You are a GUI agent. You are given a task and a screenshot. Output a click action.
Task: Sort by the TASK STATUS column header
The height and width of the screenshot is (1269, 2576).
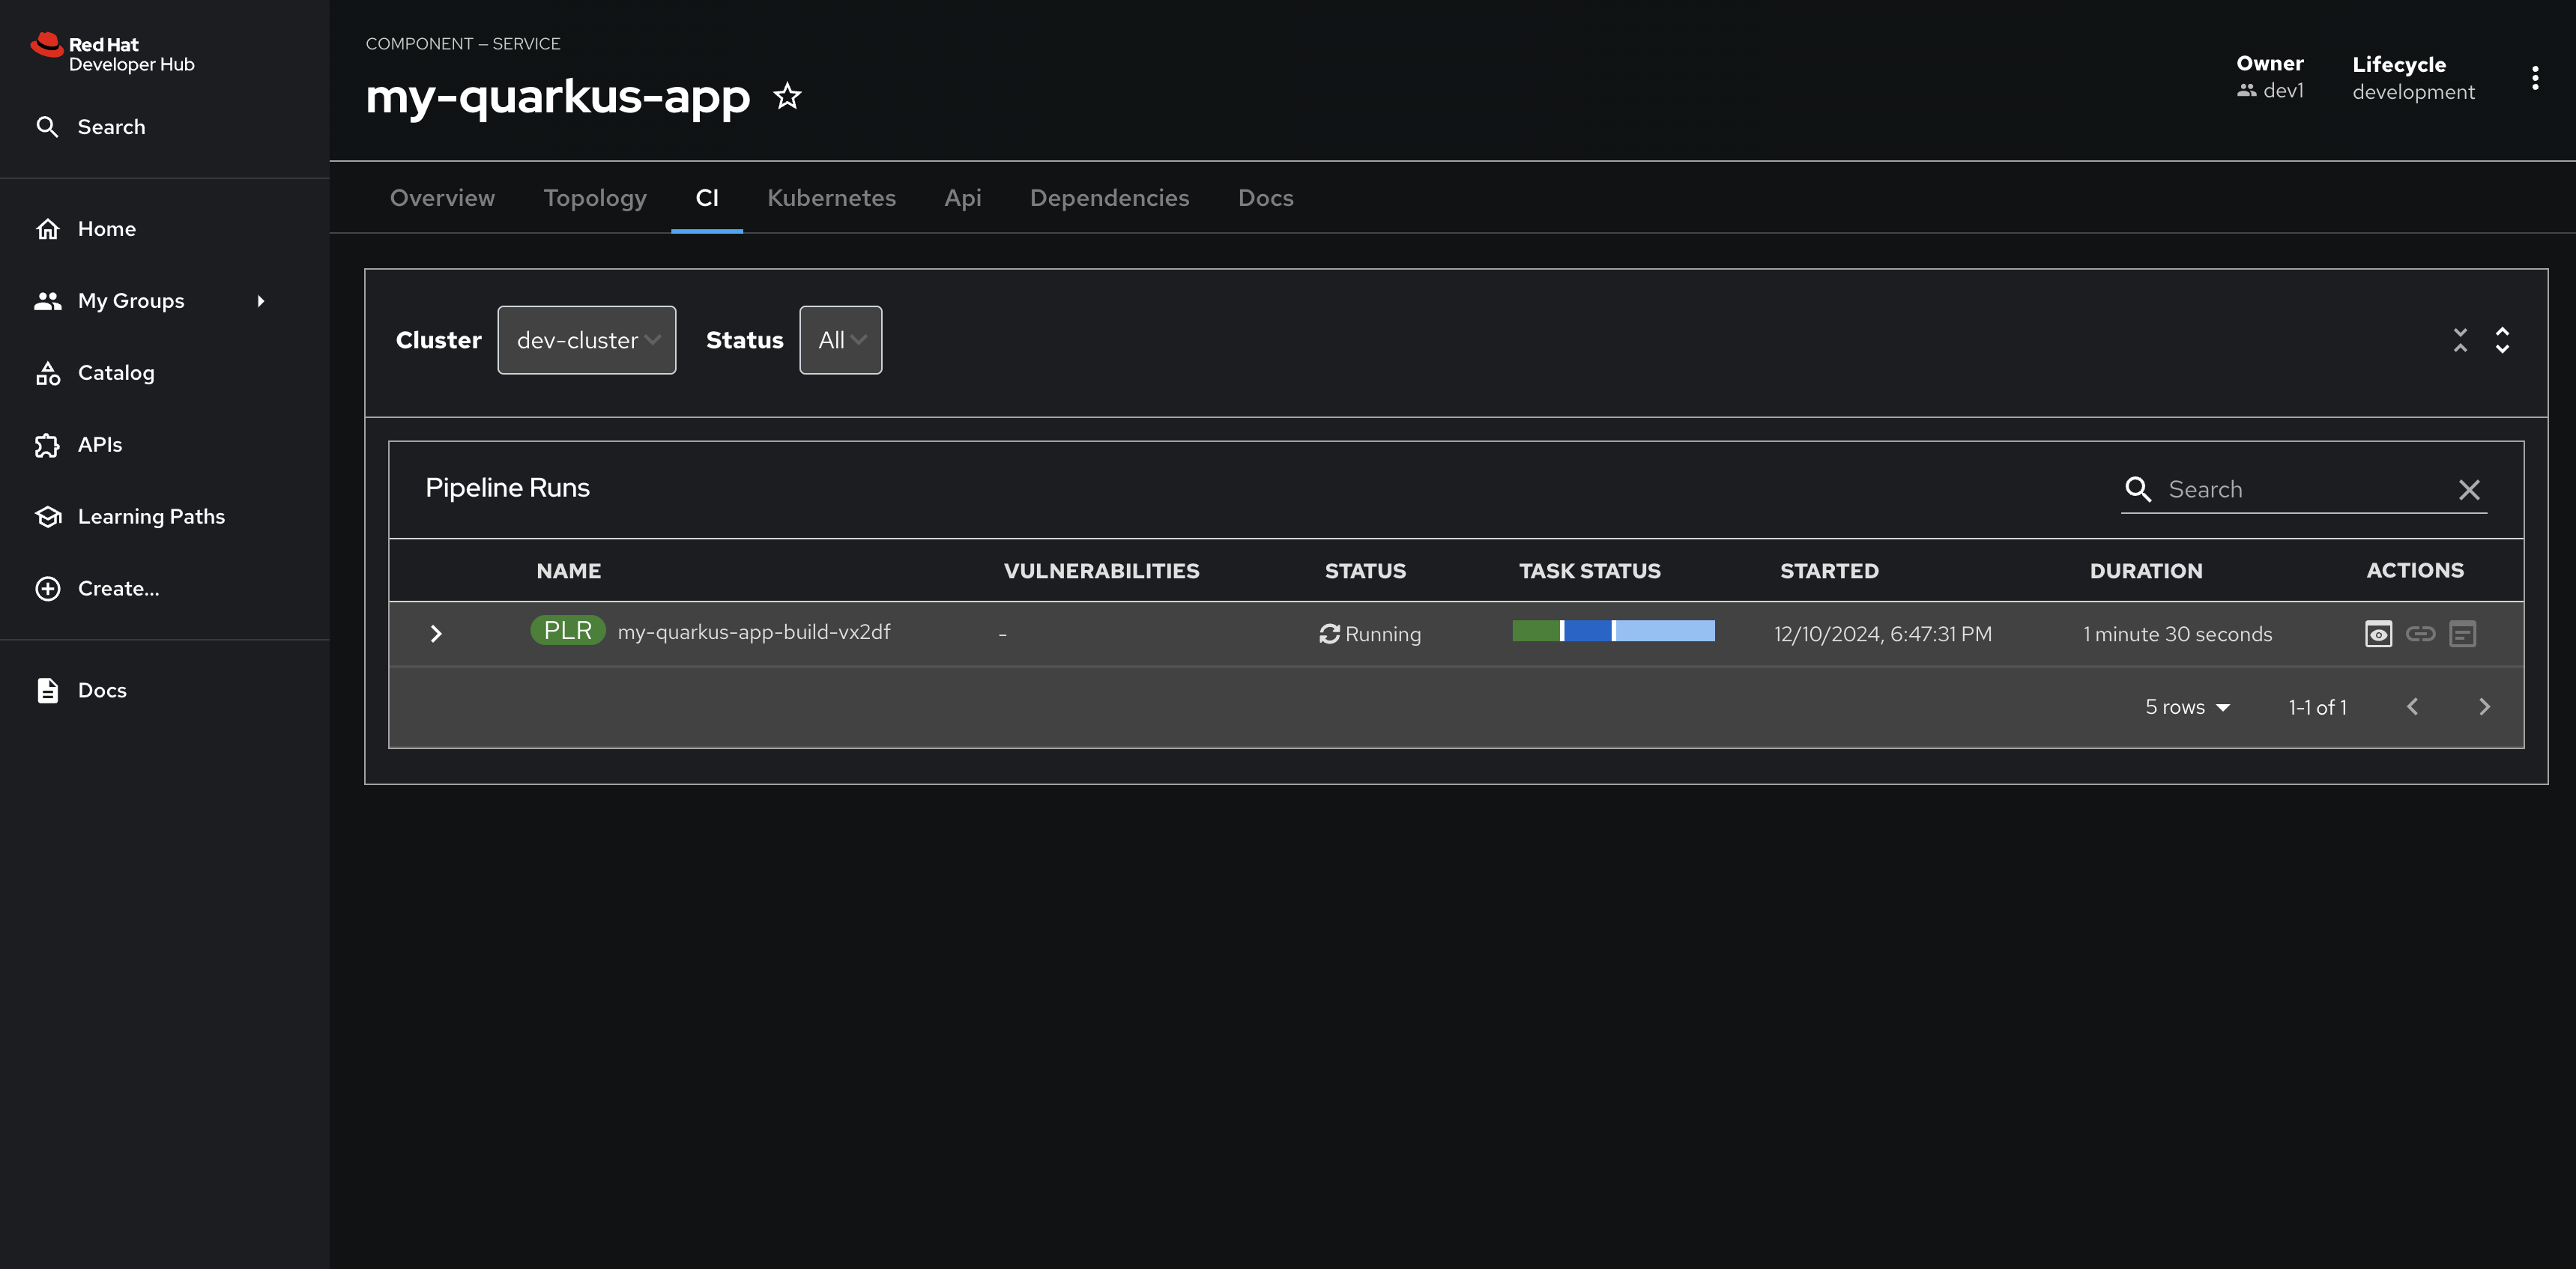coord(1590,571)
